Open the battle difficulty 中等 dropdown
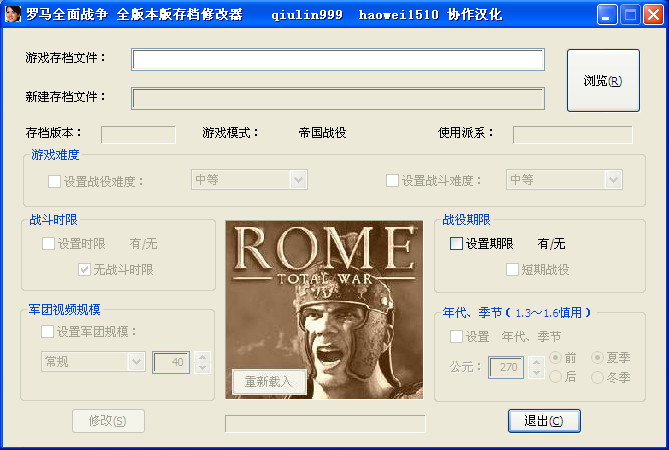This screenshot has width=669, height=450. point(564,180)
